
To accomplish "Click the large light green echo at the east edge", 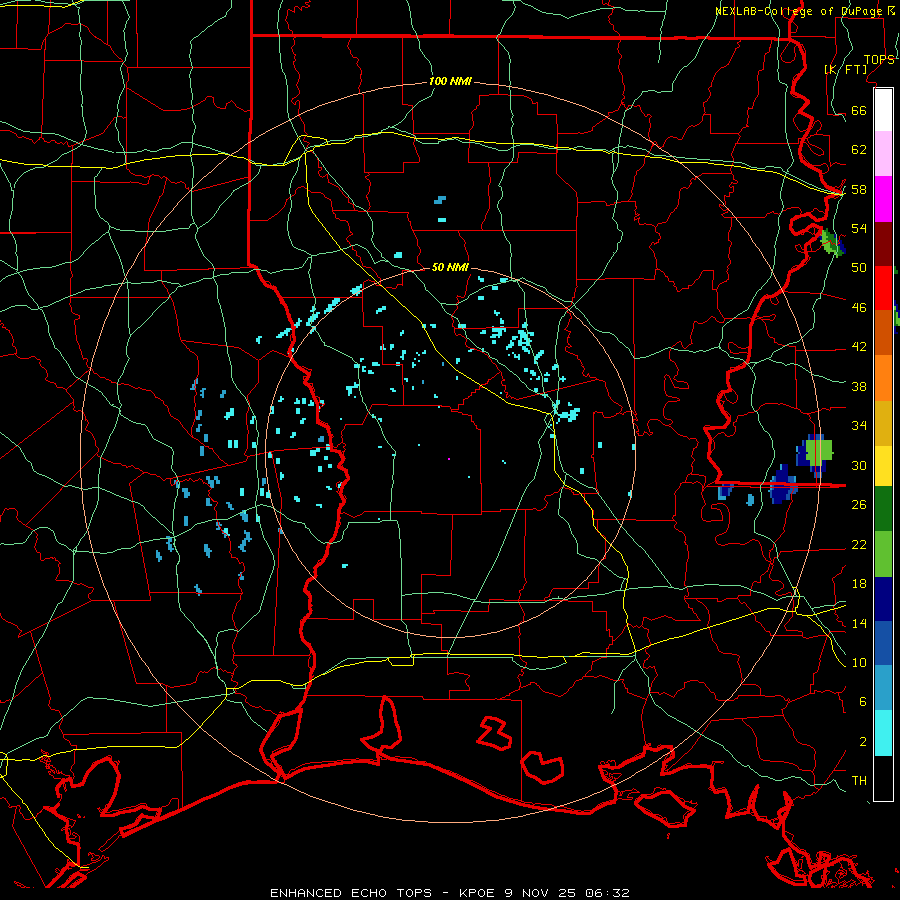I will click(x=818, y=451).
